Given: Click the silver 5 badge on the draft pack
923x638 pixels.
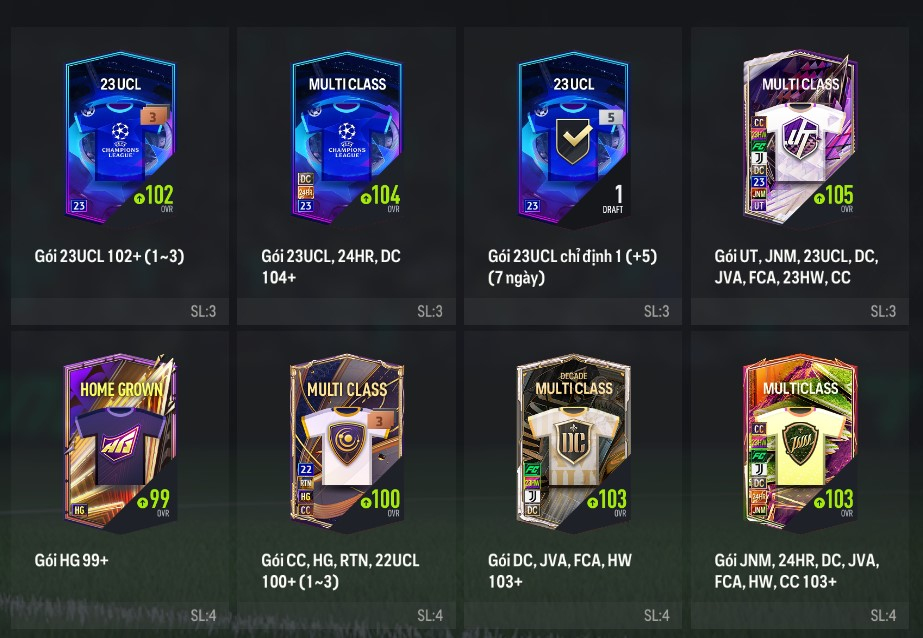Looking at the screenshot, I should [610, 117].
